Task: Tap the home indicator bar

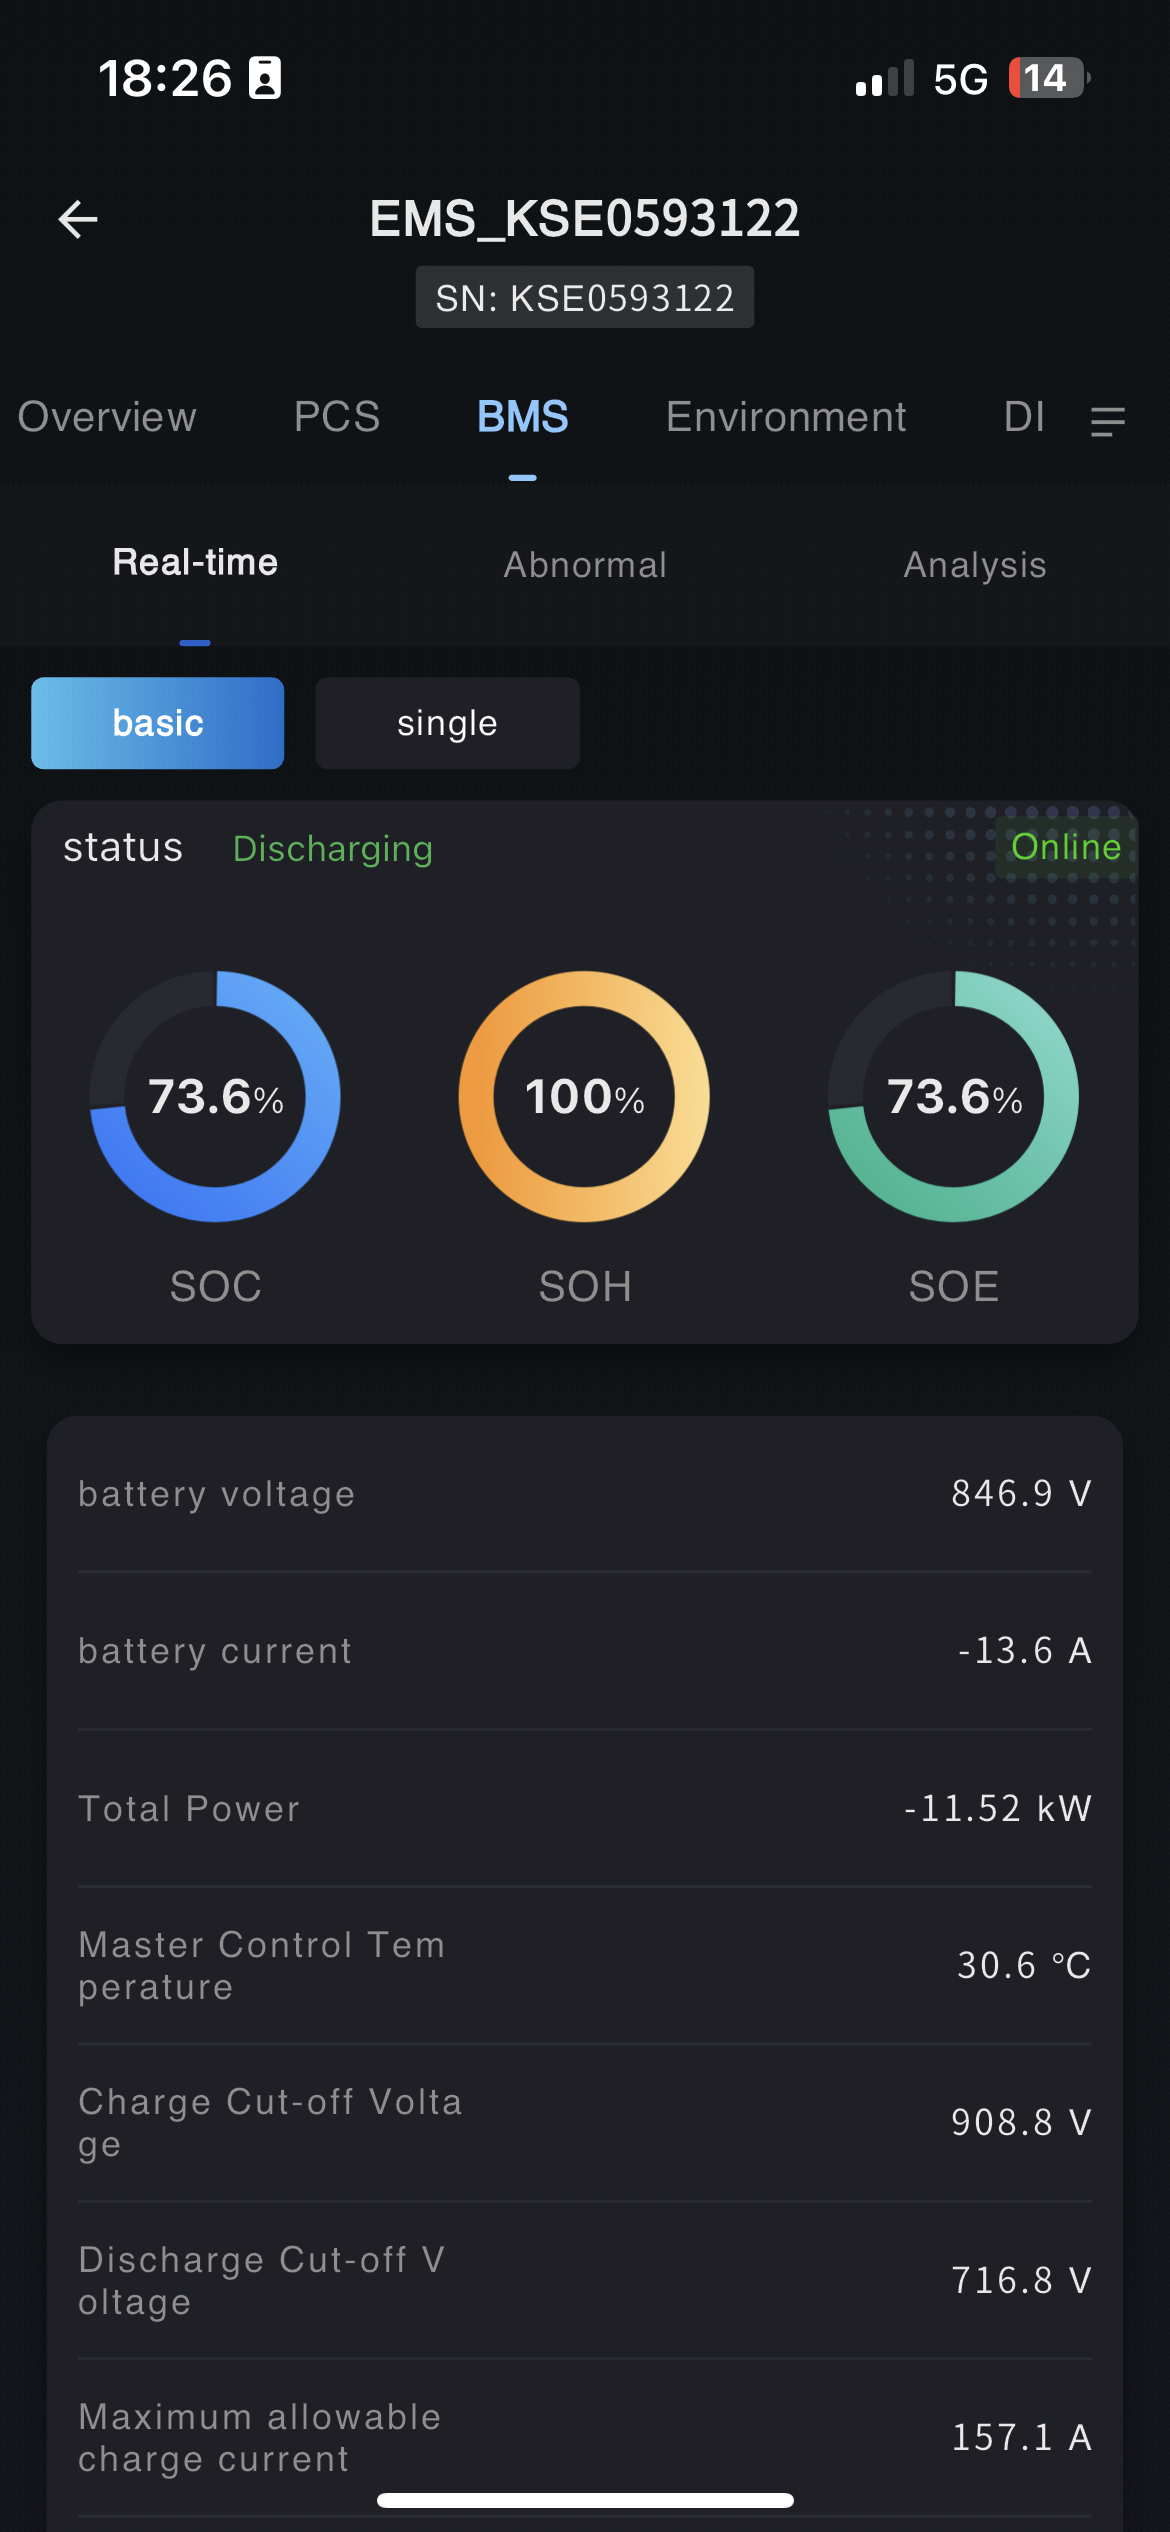Action: (x=585, y=2500)
